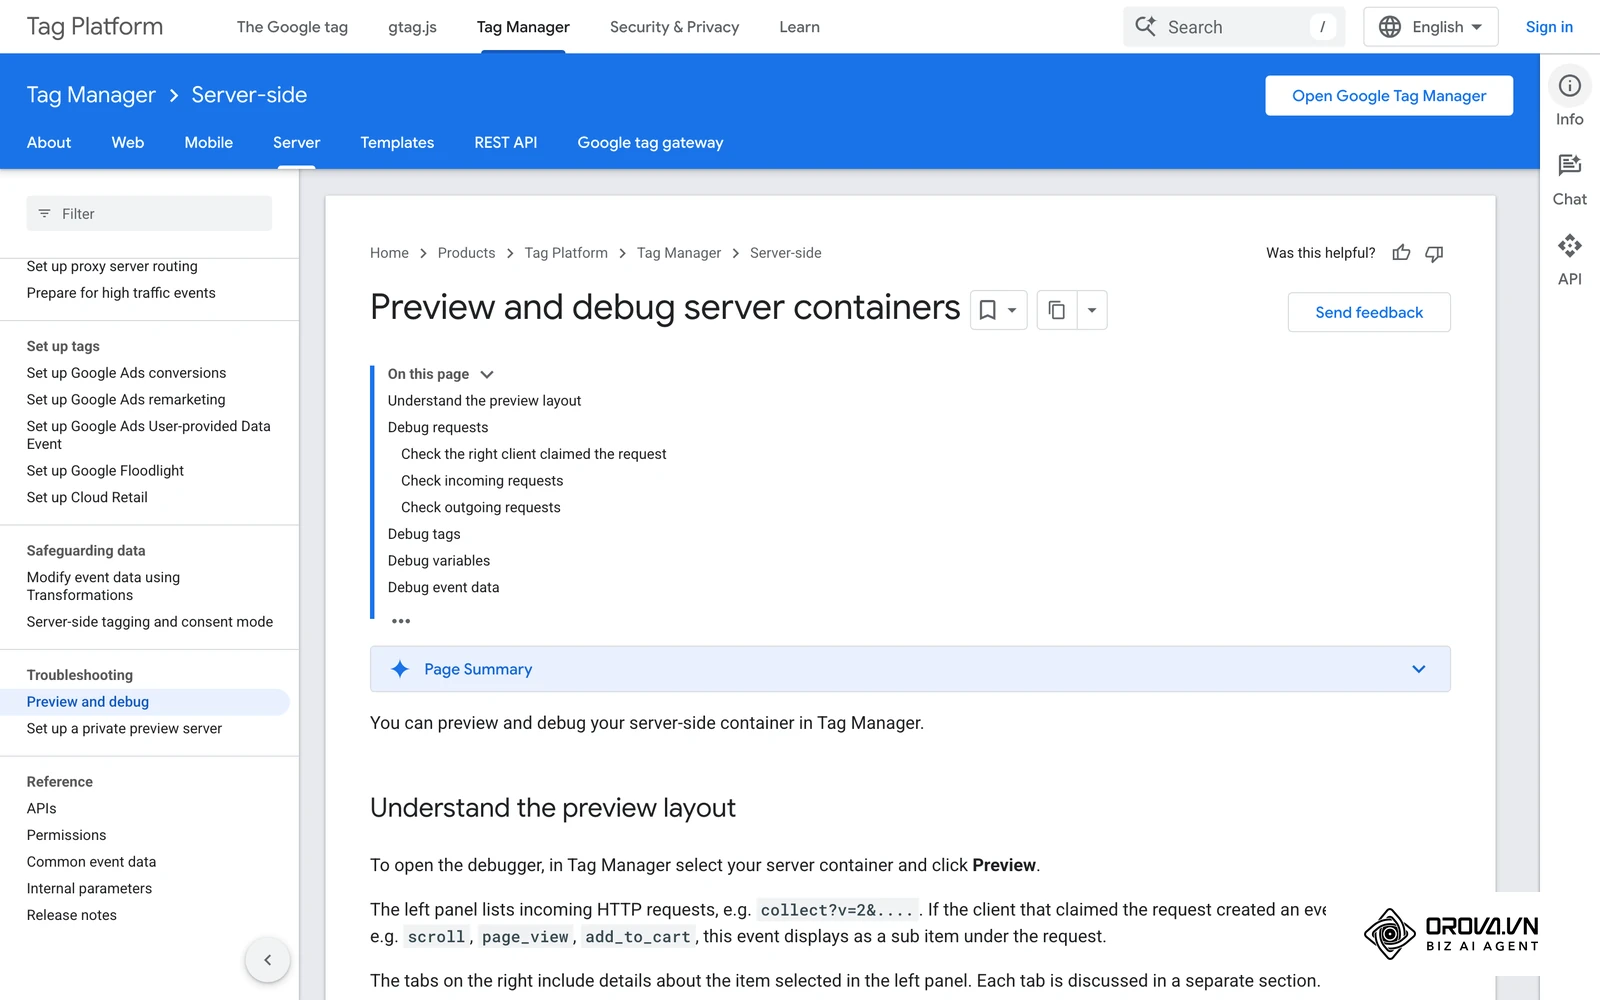1600x1000 pixels.
Task: Click the Filter input field
Action: [x=149, y=213]
